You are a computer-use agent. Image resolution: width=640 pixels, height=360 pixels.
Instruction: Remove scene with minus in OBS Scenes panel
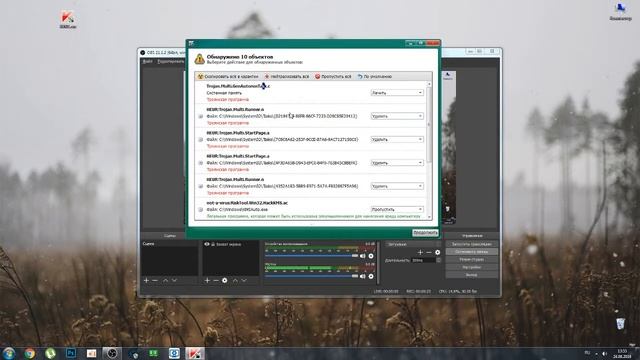[155, 280]
